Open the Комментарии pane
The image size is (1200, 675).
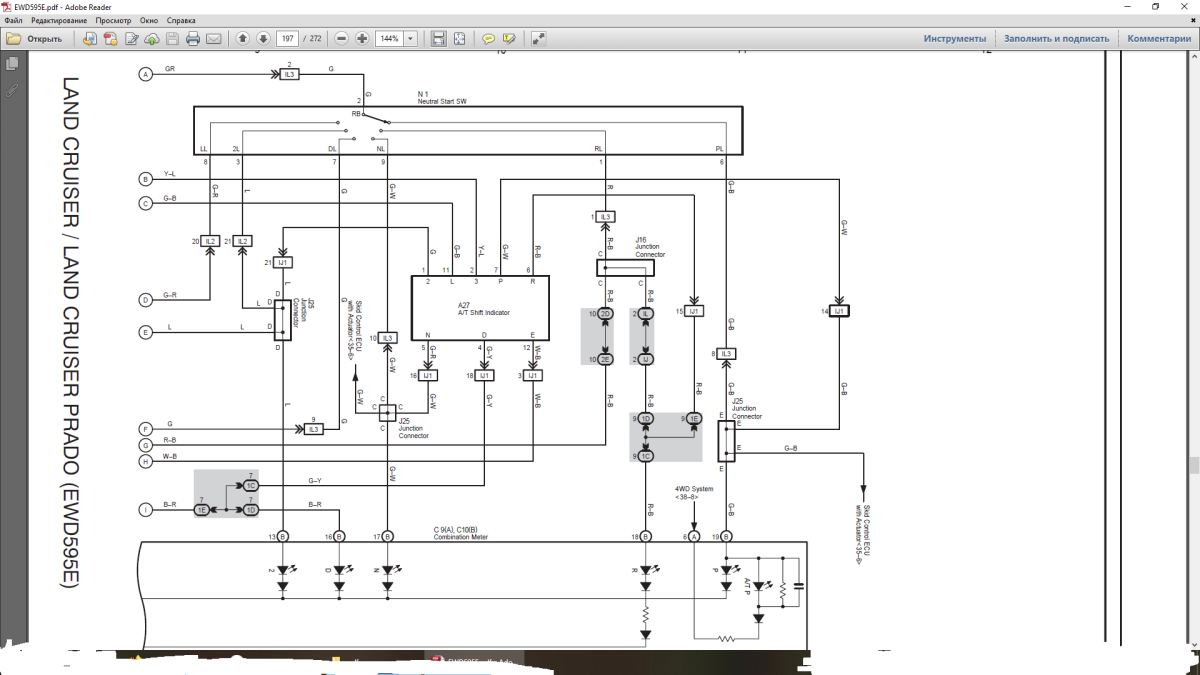1159,39
